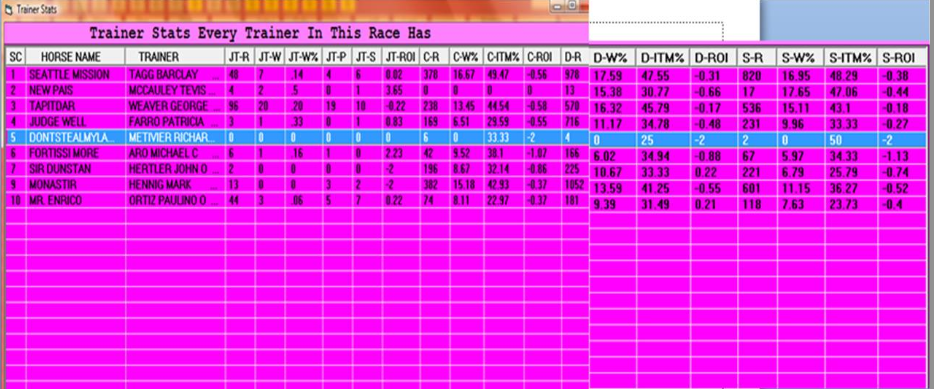The width and height of the screenshot is (934, 389).
Task: Select trainer WEAVER GEORGE cell
Action: pos(175,106)
